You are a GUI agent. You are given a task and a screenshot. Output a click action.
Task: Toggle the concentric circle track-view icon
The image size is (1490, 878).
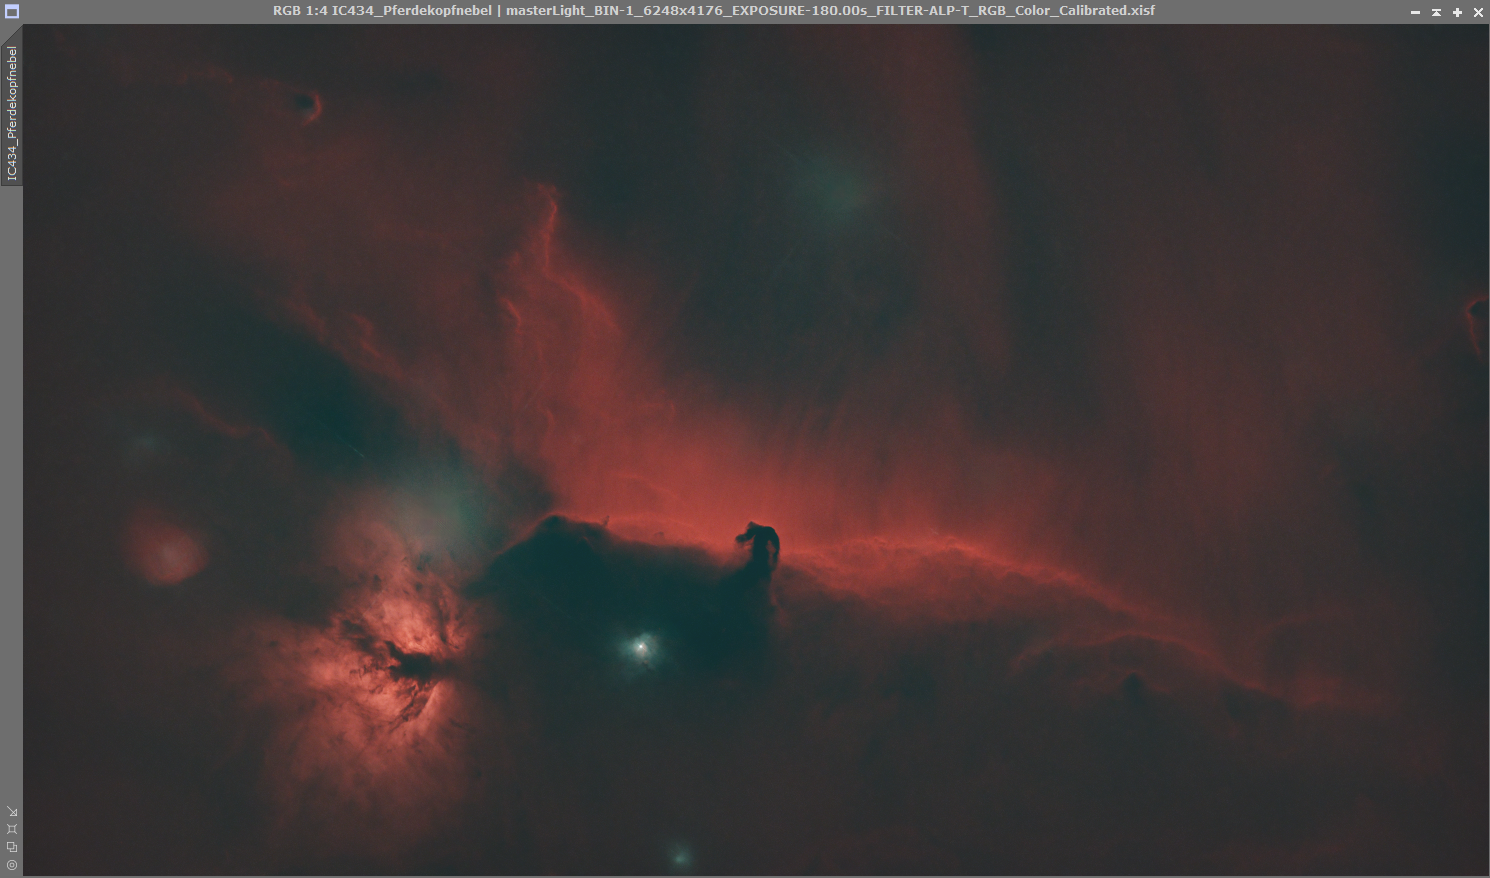pyautogui.click(x=12, y=865)
